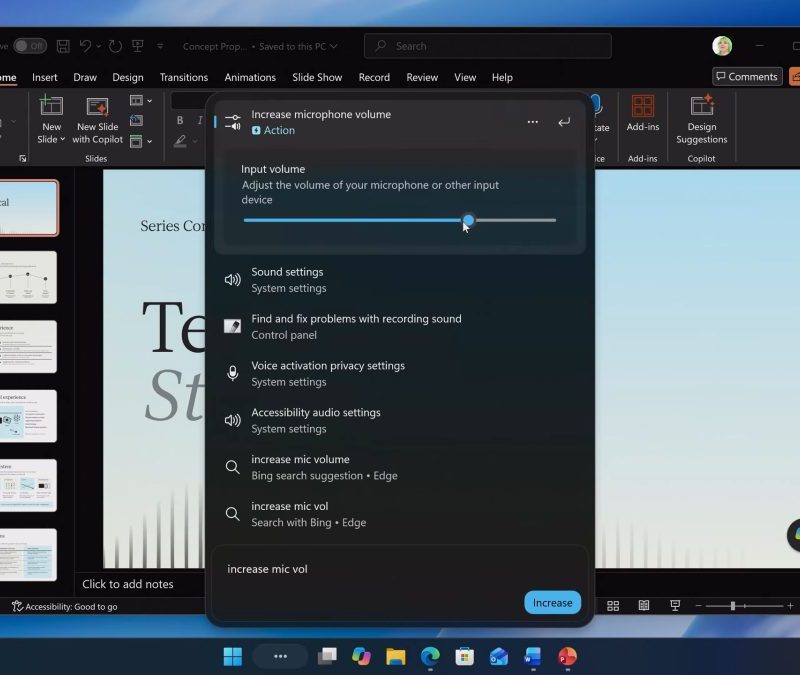This screenshot has height=675, width=800.
Task: Click the Input volume slider handle
Action: (x=468, y=220)
